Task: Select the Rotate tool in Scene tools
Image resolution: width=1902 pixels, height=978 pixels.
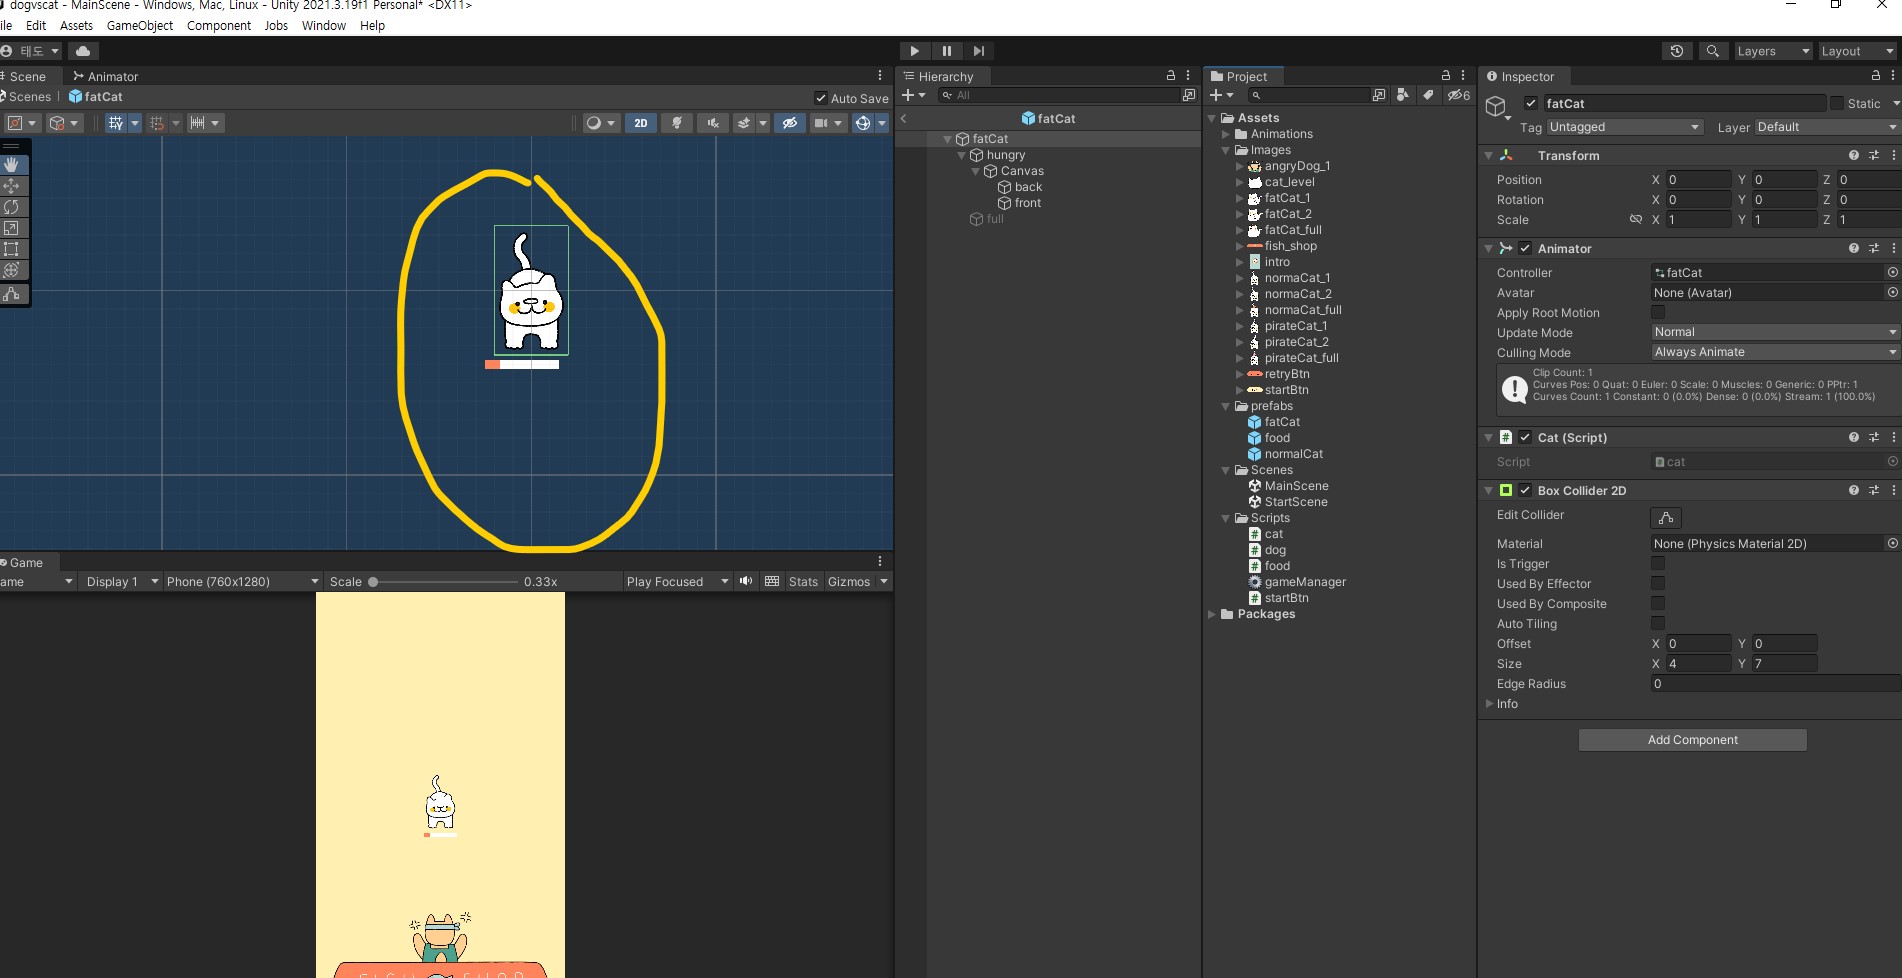Action: click(x=12, y=207)
